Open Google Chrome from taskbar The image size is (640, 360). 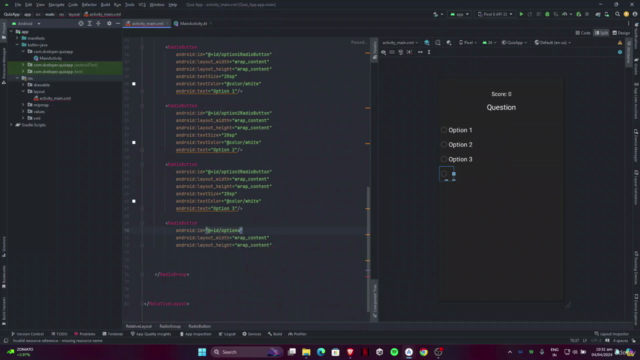424,352
